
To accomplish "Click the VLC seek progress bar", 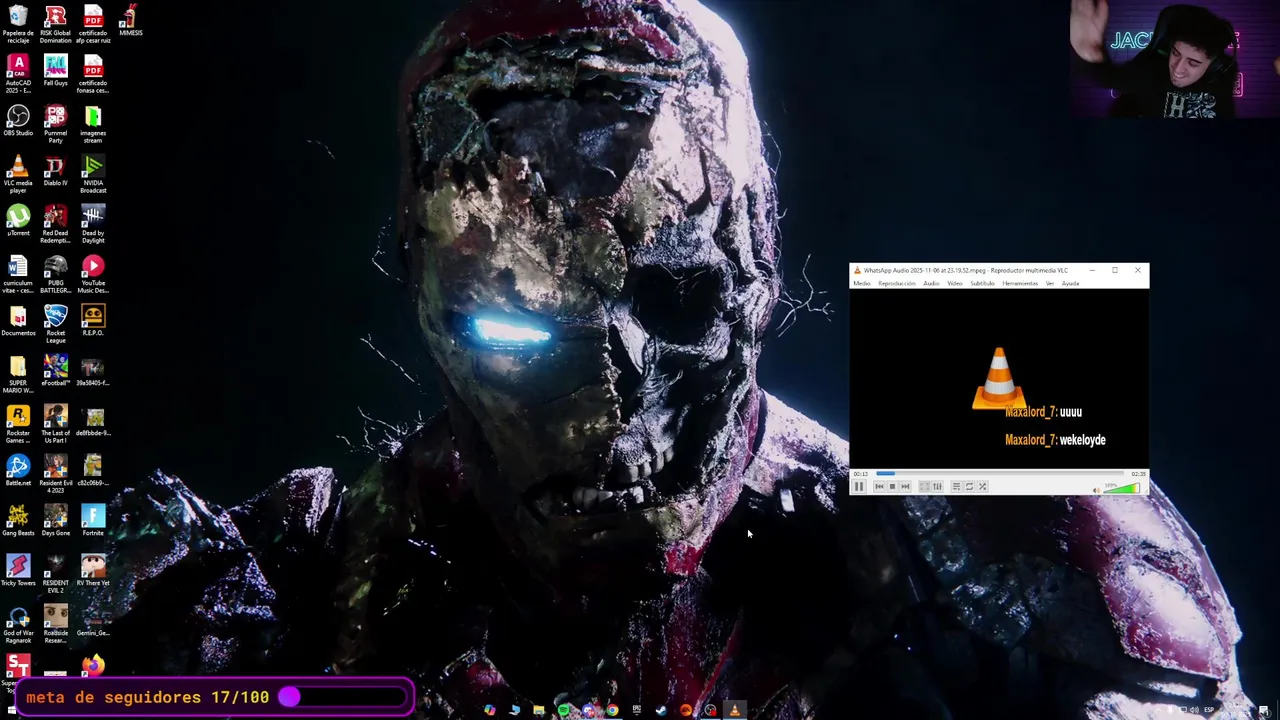I will point(999,473).
